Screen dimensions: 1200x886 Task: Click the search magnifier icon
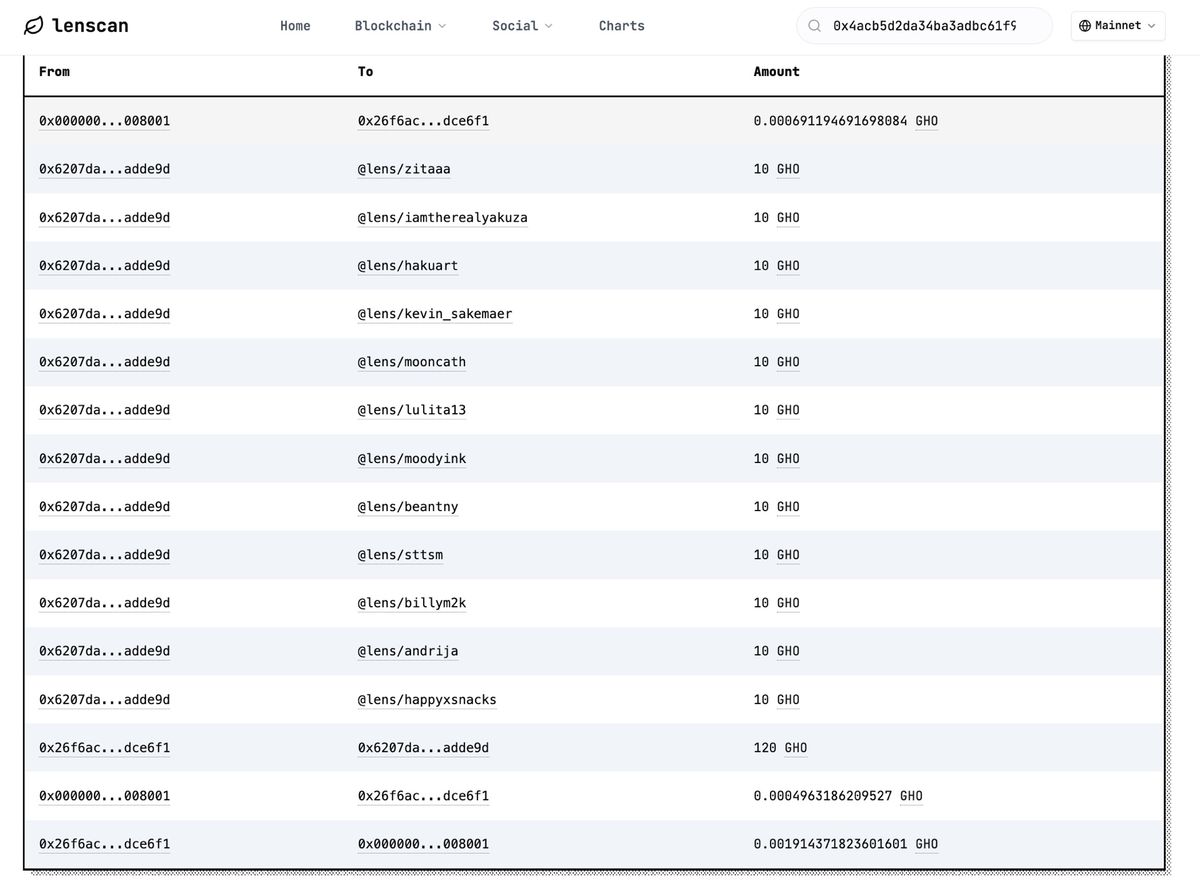click(814, 26)
